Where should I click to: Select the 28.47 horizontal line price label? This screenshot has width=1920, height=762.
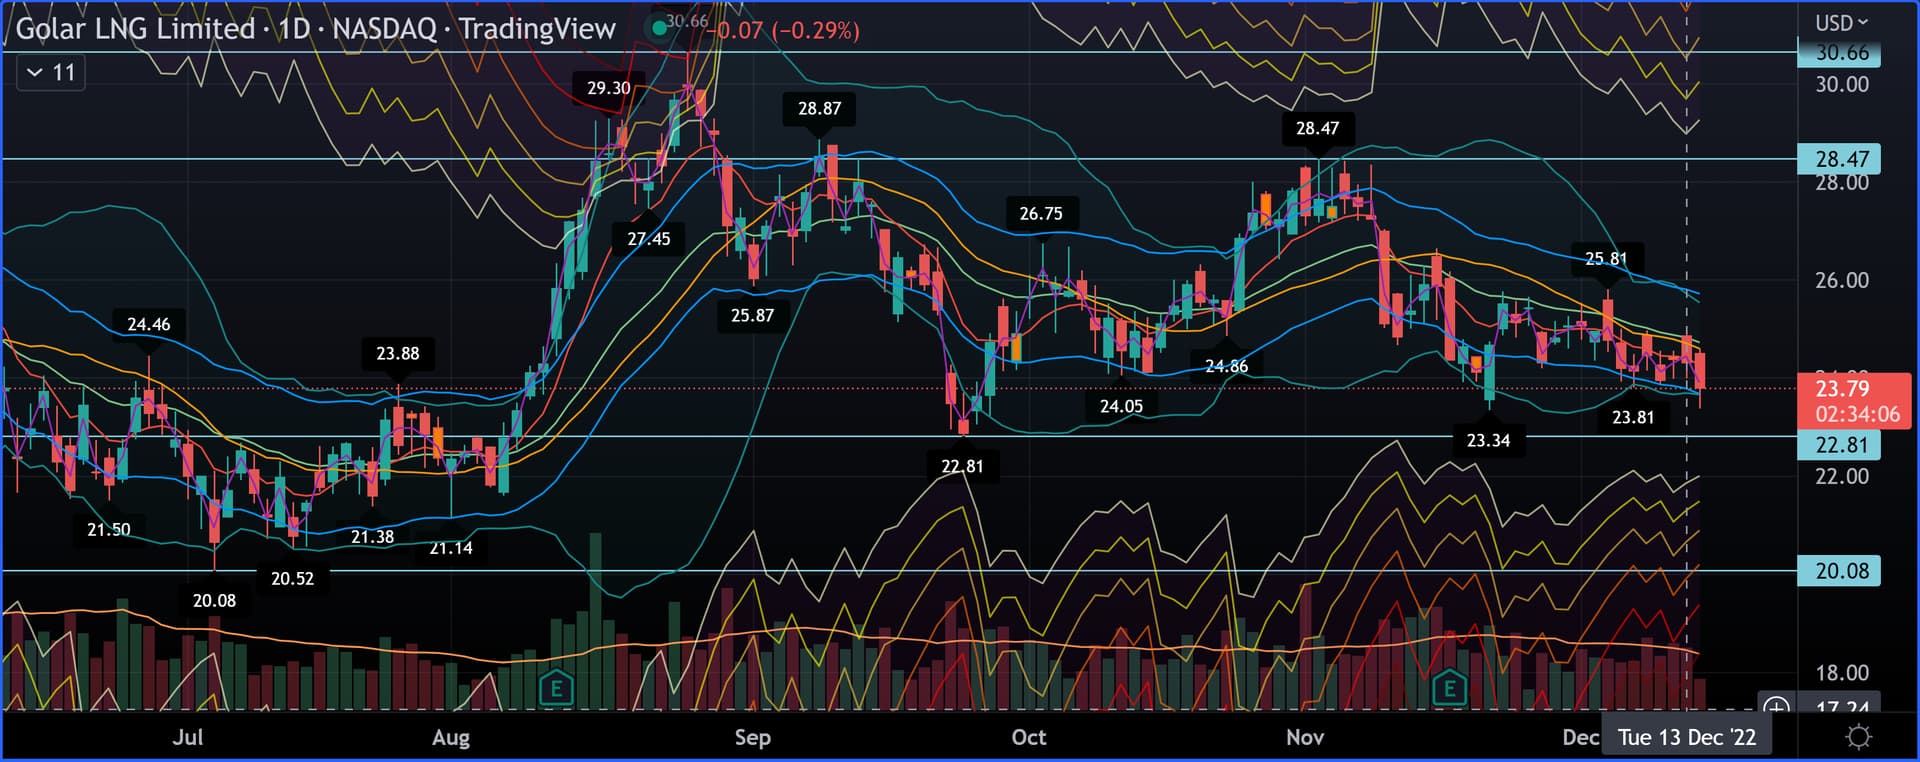pos(1840,159)
